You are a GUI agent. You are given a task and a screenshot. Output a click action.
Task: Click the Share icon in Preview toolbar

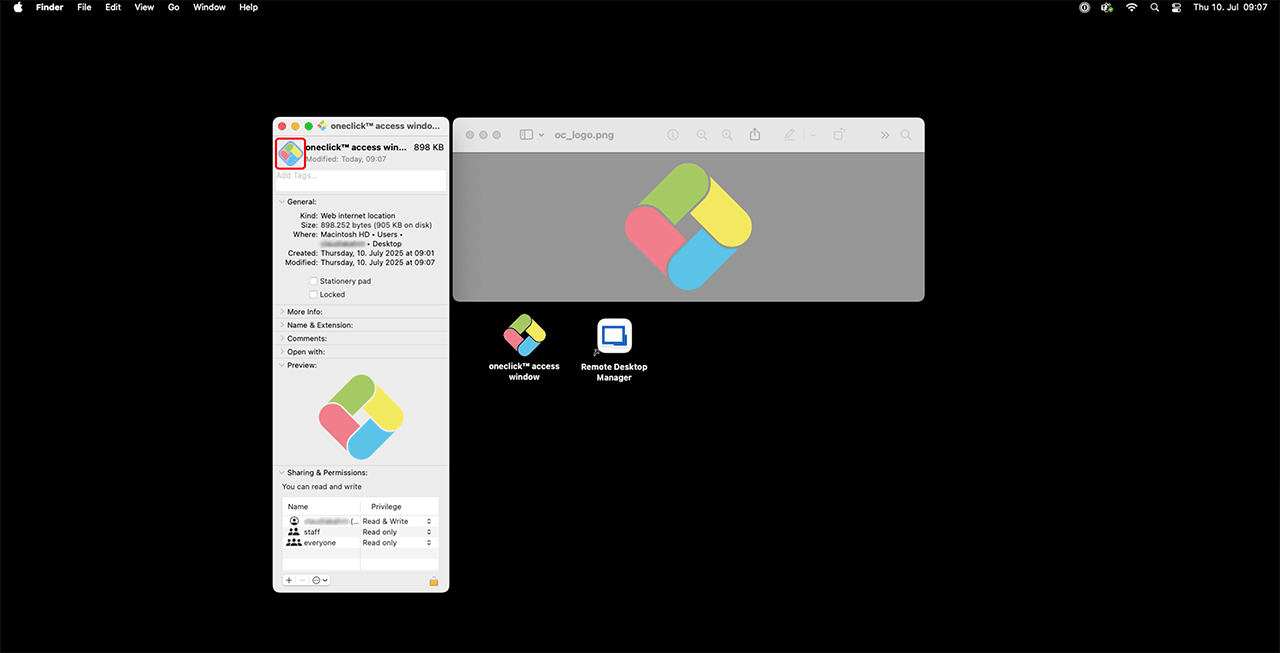755,135
